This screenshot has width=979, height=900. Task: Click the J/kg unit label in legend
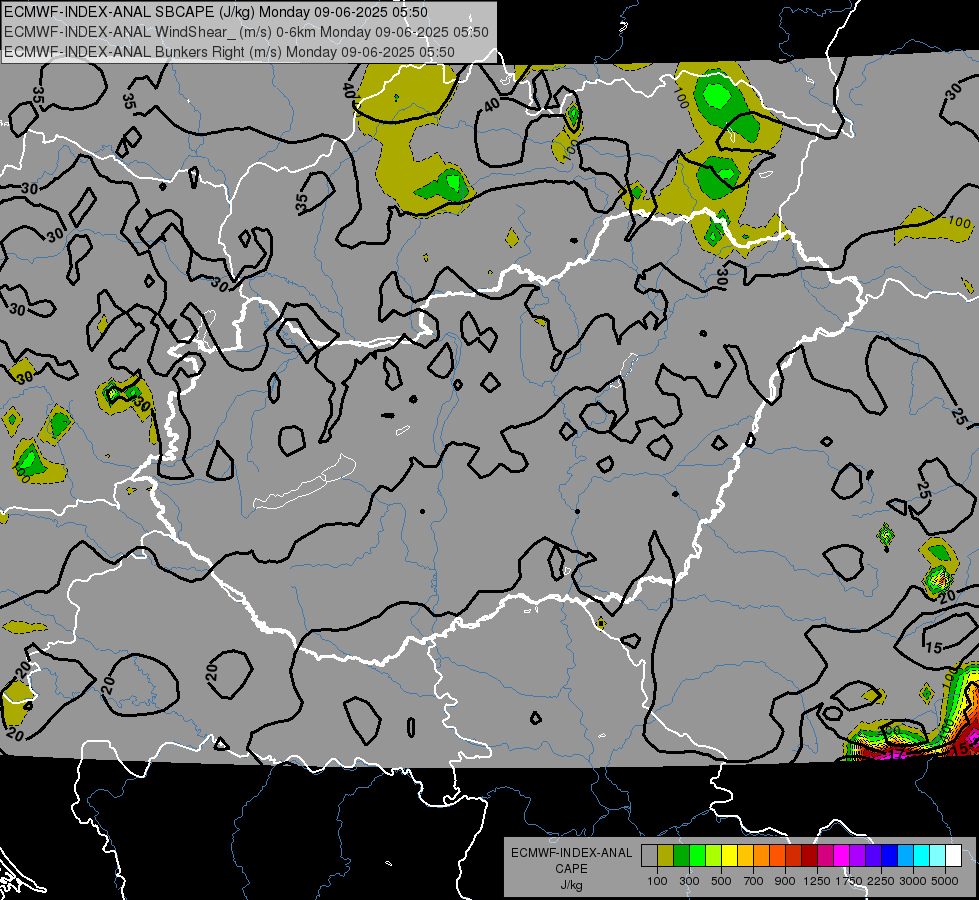(571, 885)
